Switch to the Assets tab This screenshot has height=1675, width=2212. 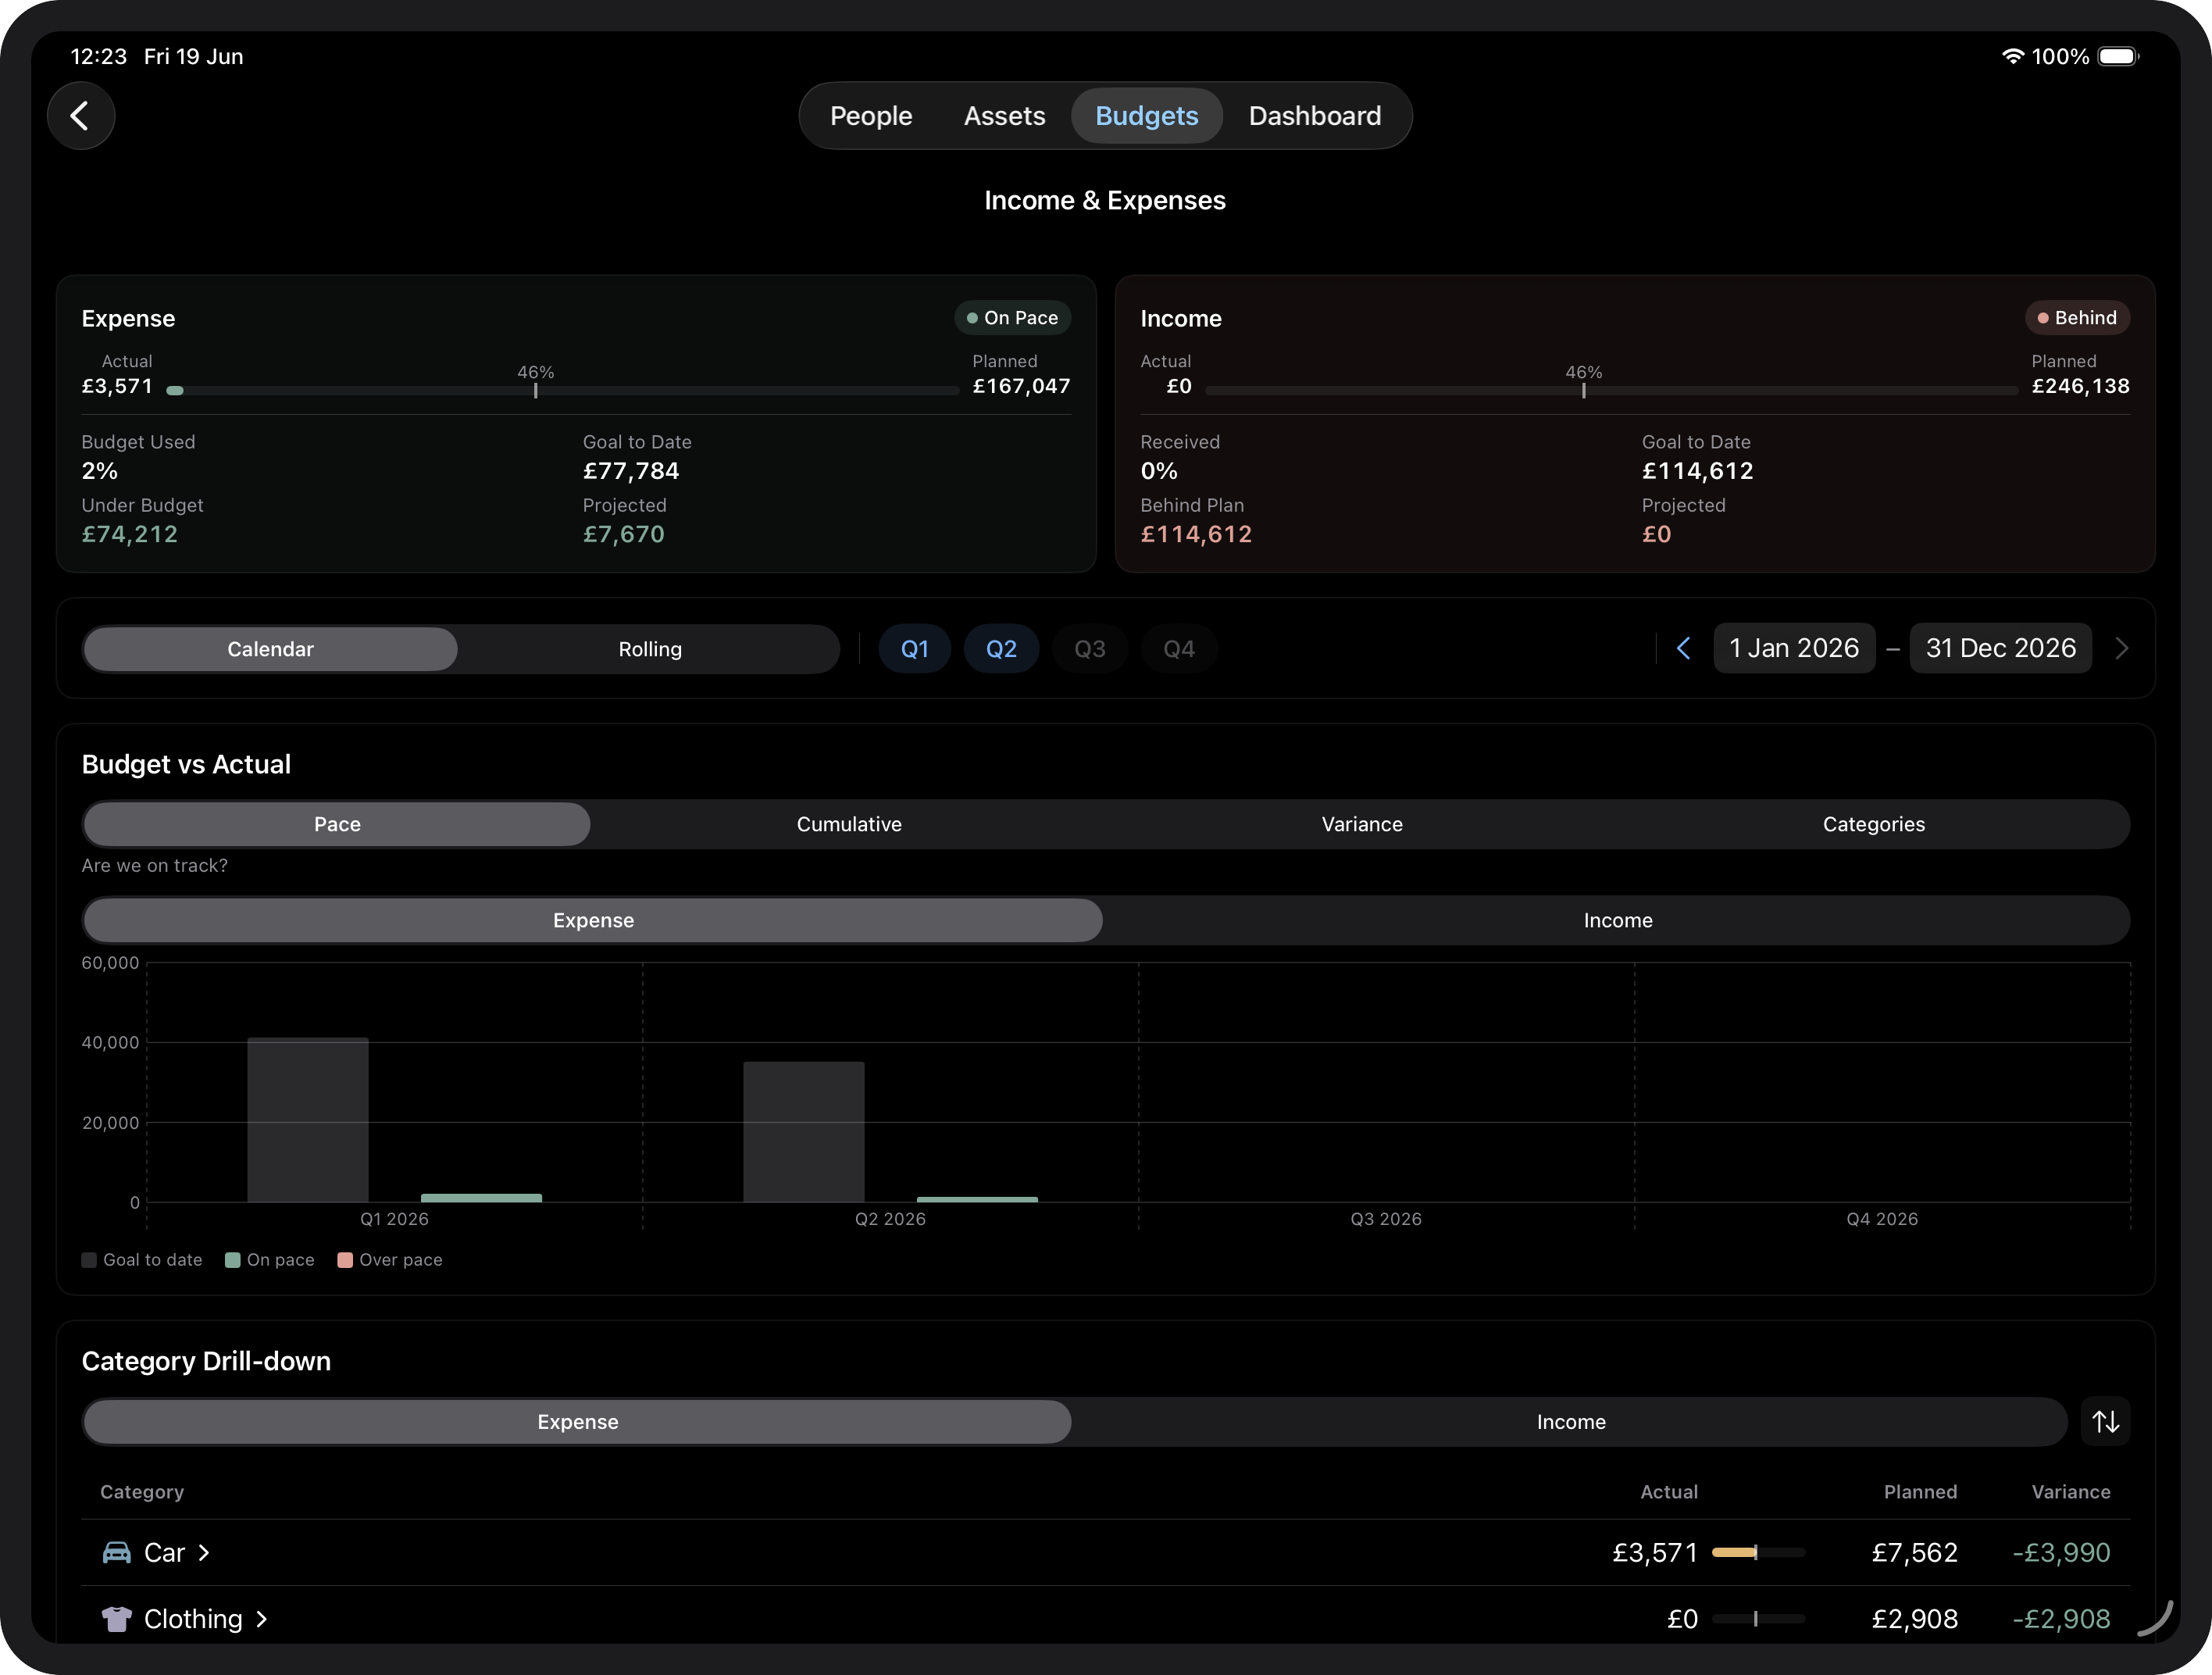1004,116
